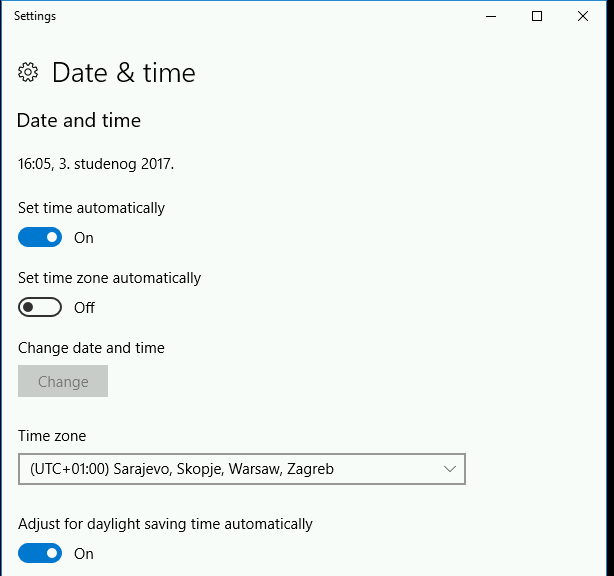Viewport: 614px width, 576px height.
Task: Click the Date & time page heading
Action: (x=123, y=72)
